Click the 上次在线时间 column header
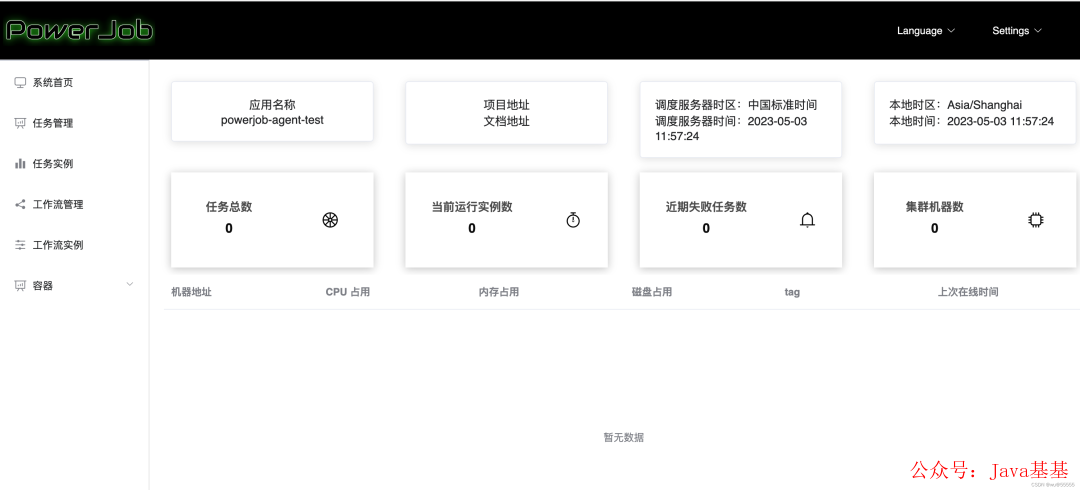Screen dimensions: 1080x490 pyautogui.click(x=968, y=292)
